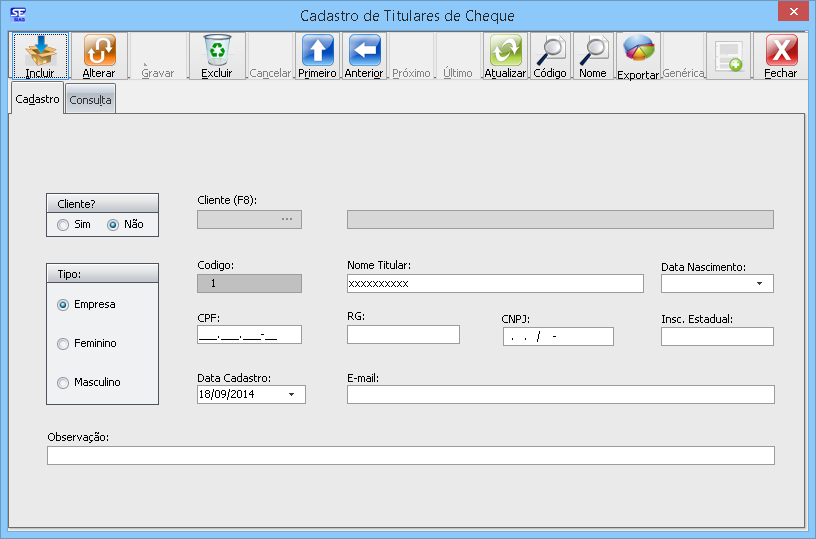The height and width of the screenshot is (539, 816).
Task: Switch to the Consulta tab
Action: pyautogui.click(x=90, y=100)
